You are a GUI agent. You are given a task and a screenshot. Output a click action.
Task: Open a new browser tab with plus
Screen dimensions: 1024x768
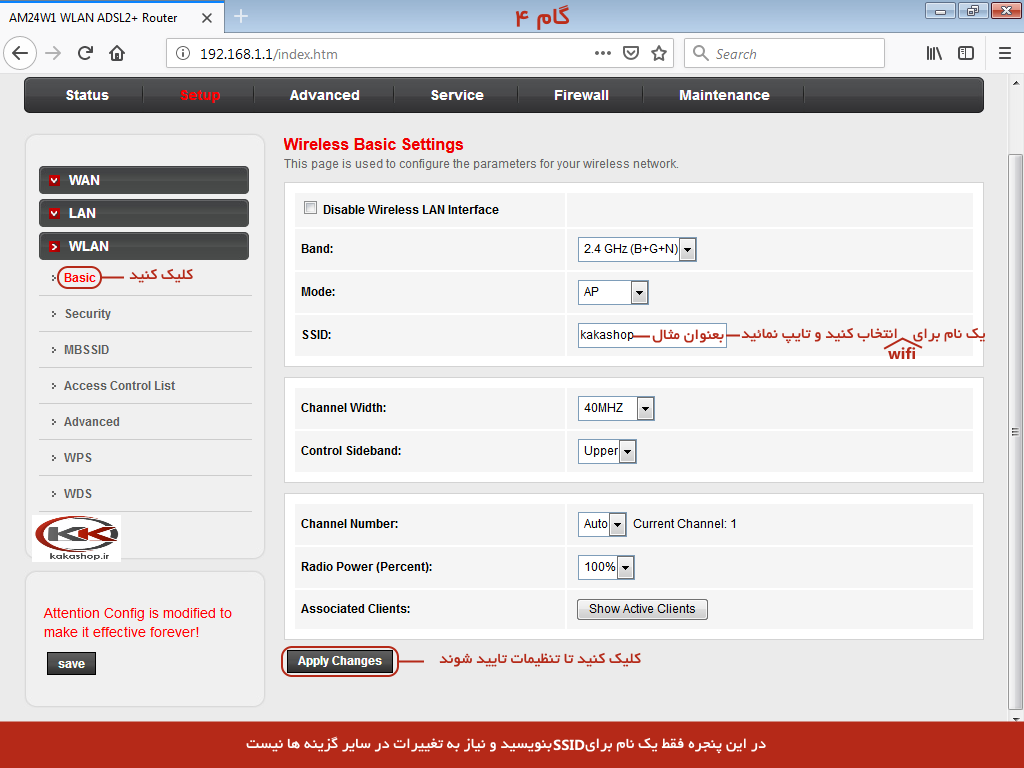(241, 16)
